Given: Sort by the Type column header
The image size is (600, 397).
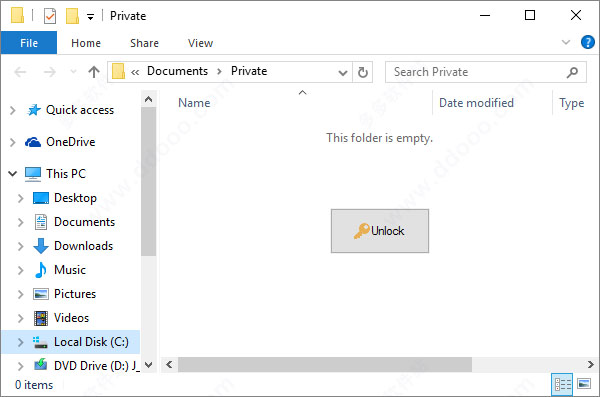Looking at the screenshot, I should 571,103.
